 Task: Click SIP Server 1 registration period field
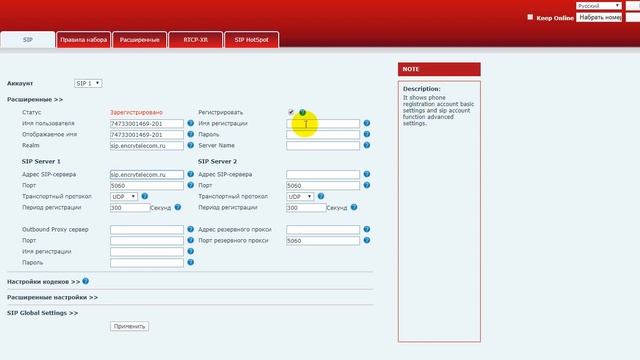click(x=130, y=207)
